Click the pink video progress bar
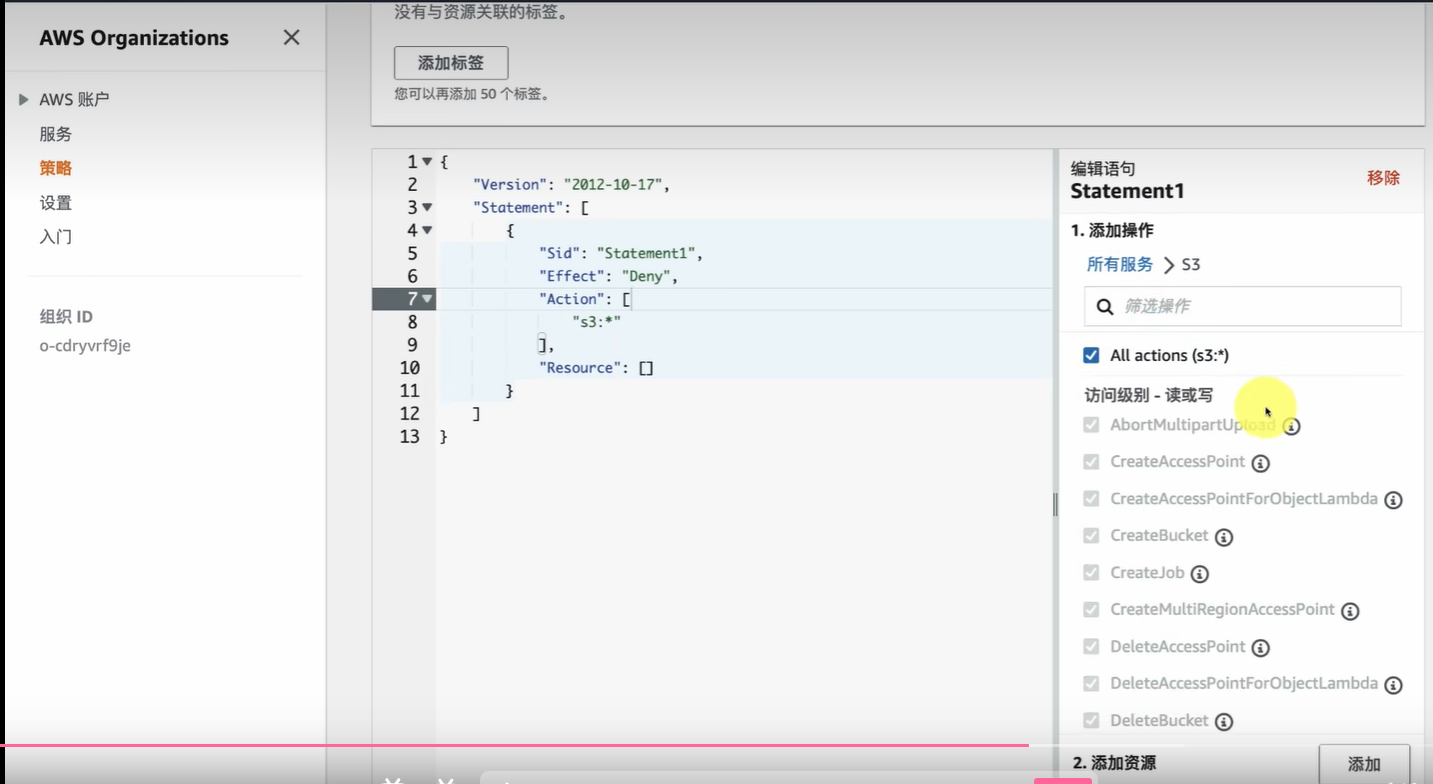This screenshot has width=1433, height=784. point(514,745)
